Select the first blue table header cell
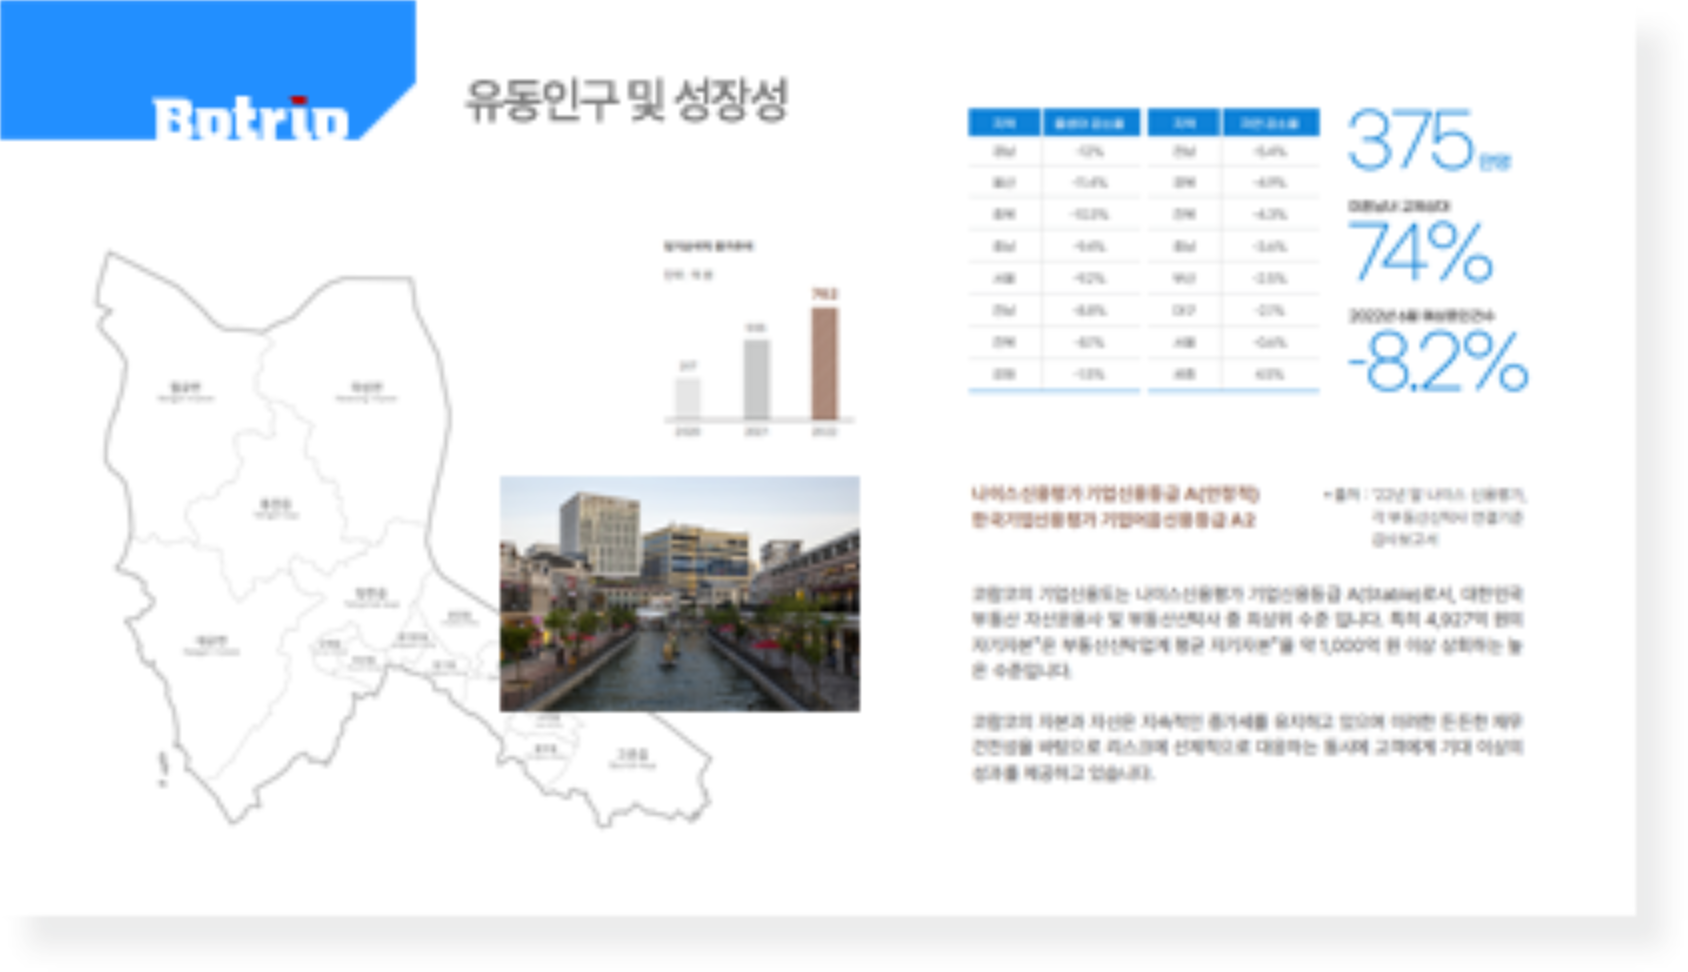The height and width of the screenshot is (972, 1688). coord(1004,122)
